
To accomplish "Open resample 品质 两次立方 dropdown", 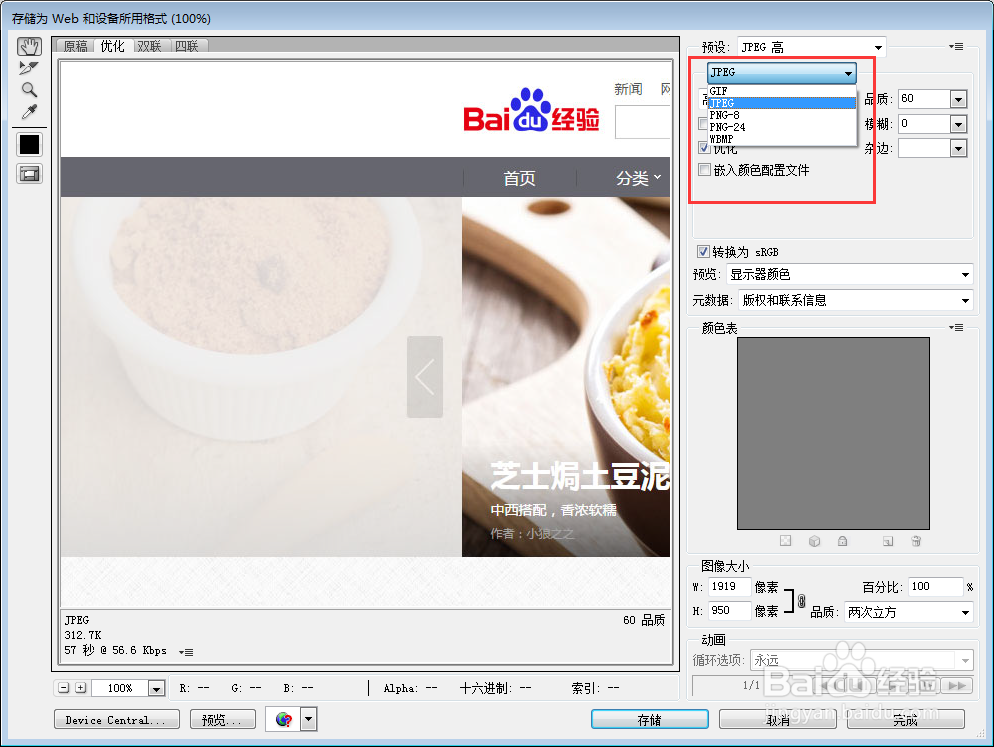I will [908, 612].
